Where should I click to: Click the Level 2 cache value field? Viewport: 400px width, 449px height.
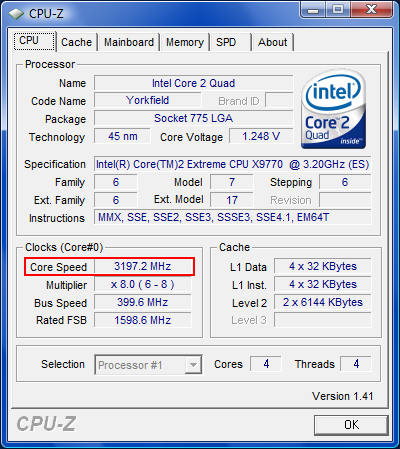click(323, 302)
